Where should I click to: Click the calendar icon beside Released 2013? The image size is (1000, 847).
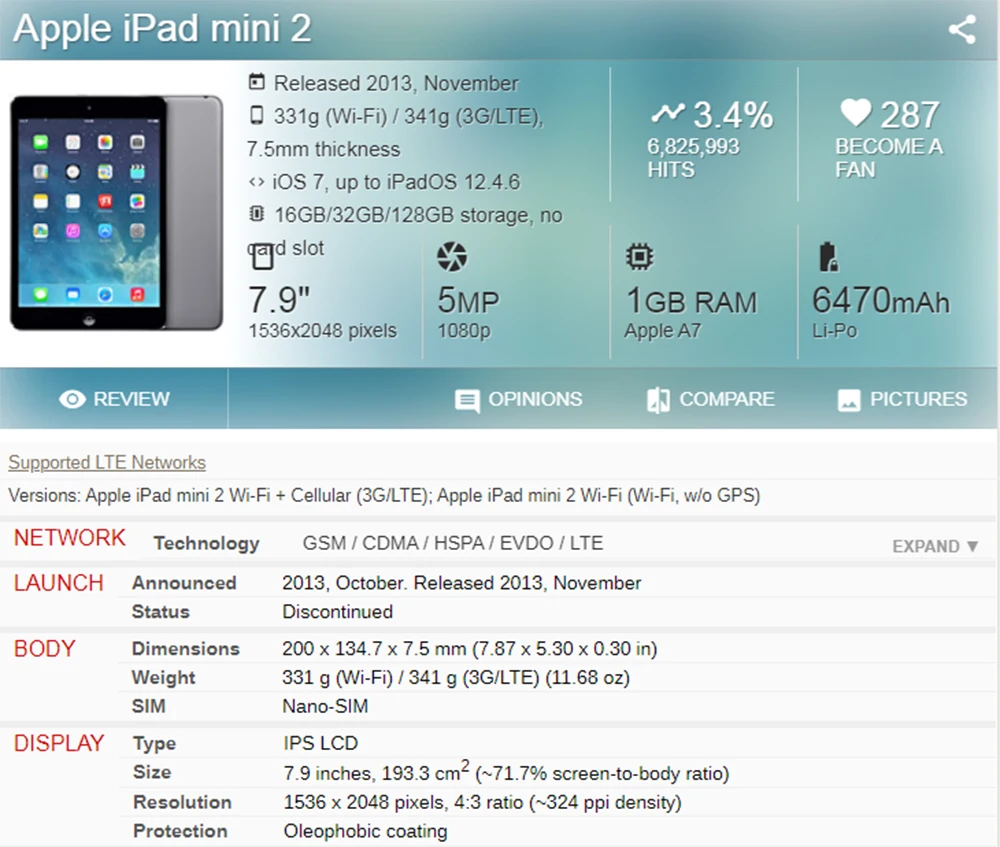point(256,82)
